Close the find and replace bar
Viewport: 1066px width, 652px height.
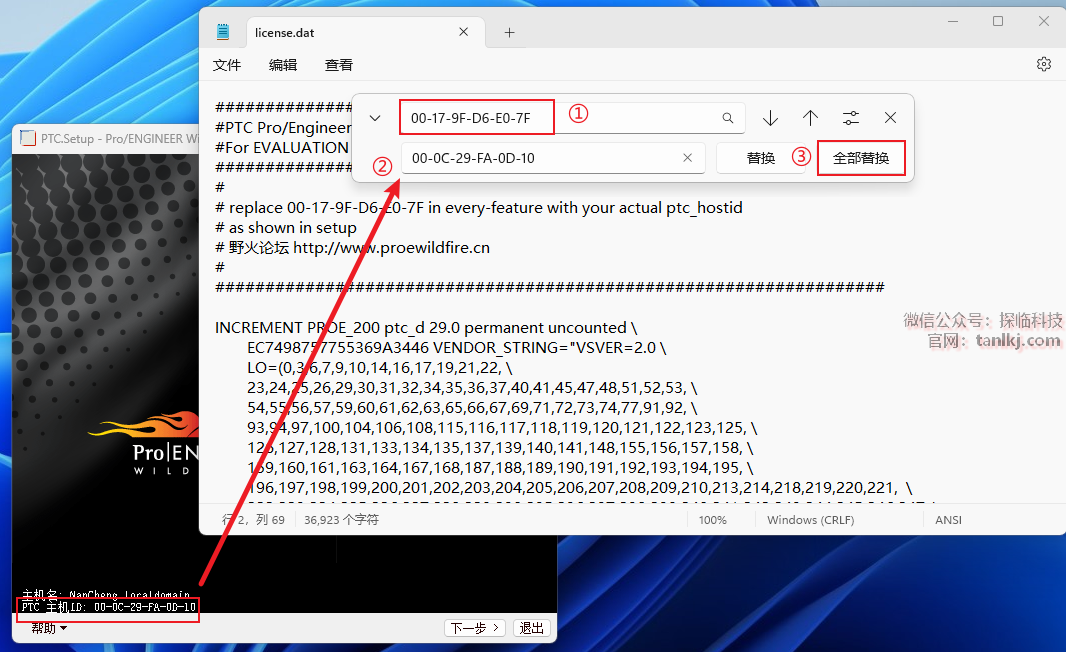click(890, 118)
